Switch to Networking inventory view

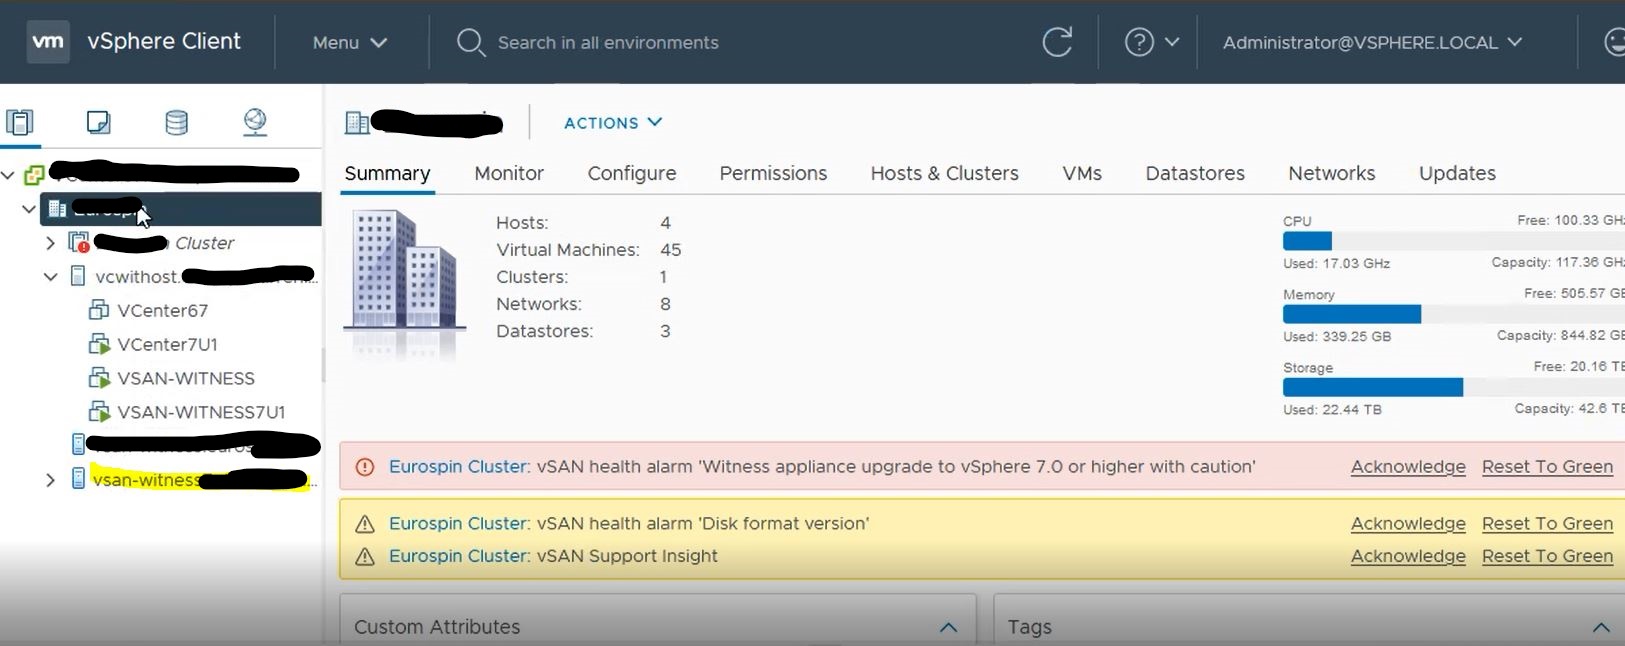tap(255, 122)
